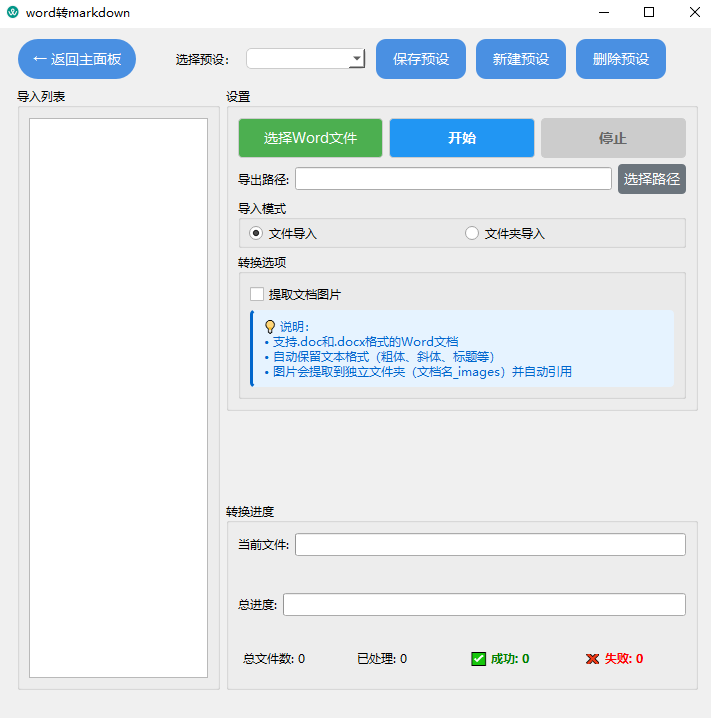
Task: Click the lightbulb tip icon
Action: [x=269, y=326]
